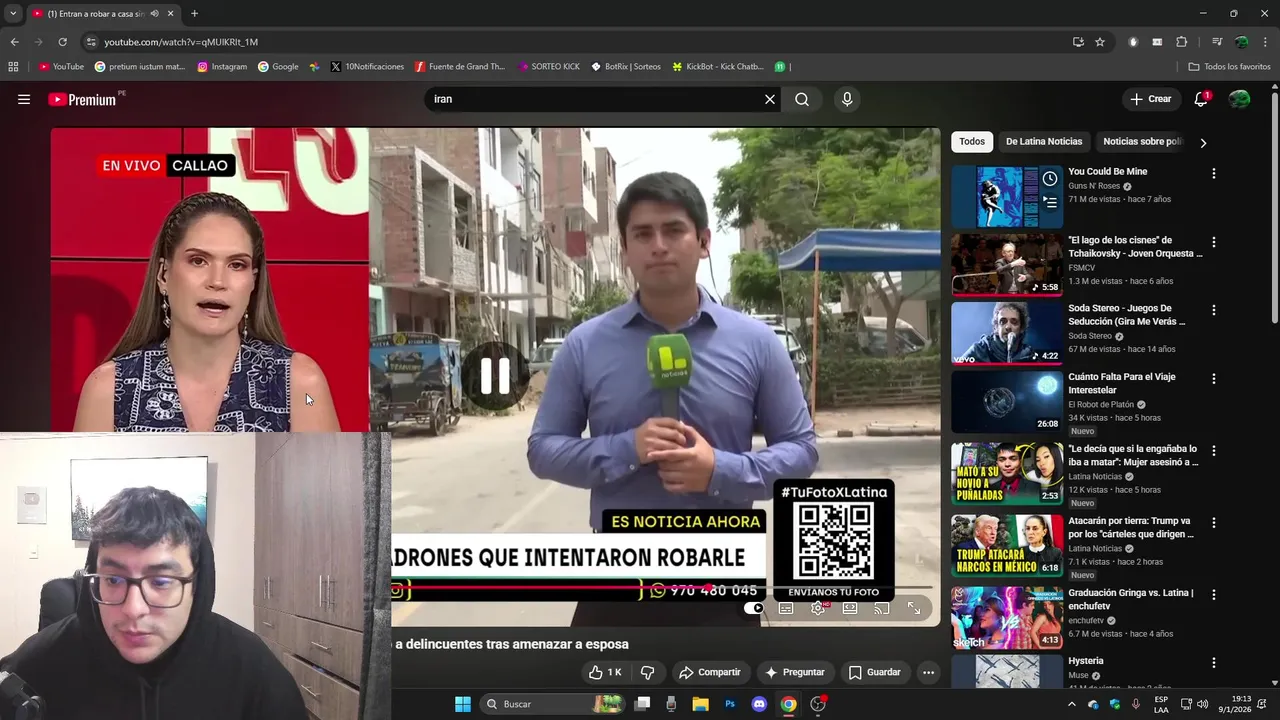Open the Chrome three-dot menu
Viewport: 1280px width, 720px height.
[1265, 42]
